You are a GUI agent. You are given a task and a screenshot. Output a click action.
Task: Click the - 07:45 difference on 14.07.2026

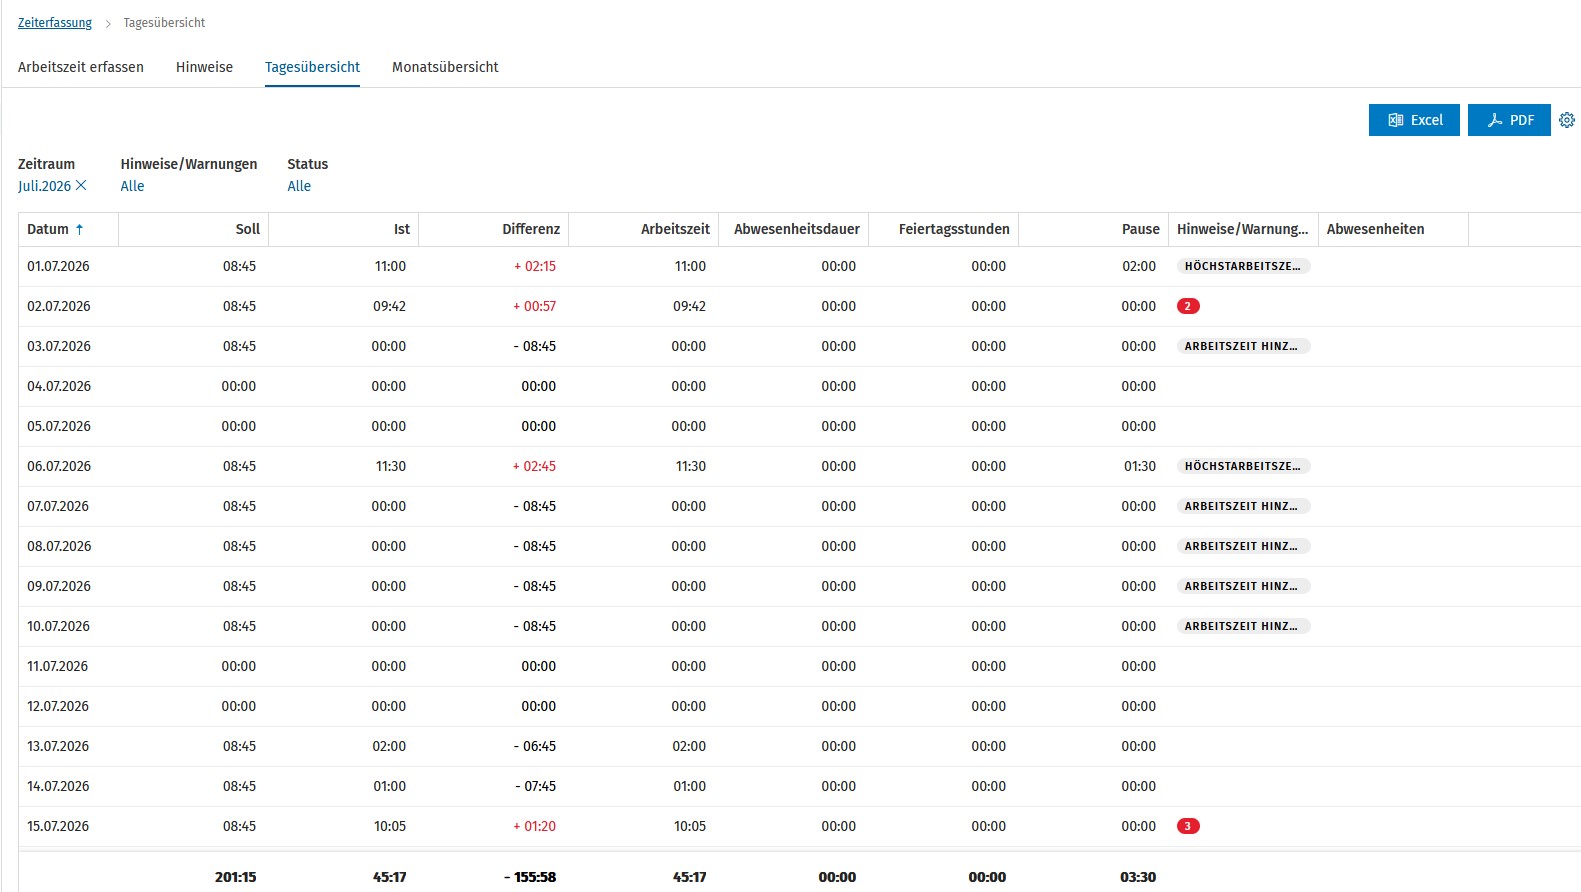click(x=535, y=786)
